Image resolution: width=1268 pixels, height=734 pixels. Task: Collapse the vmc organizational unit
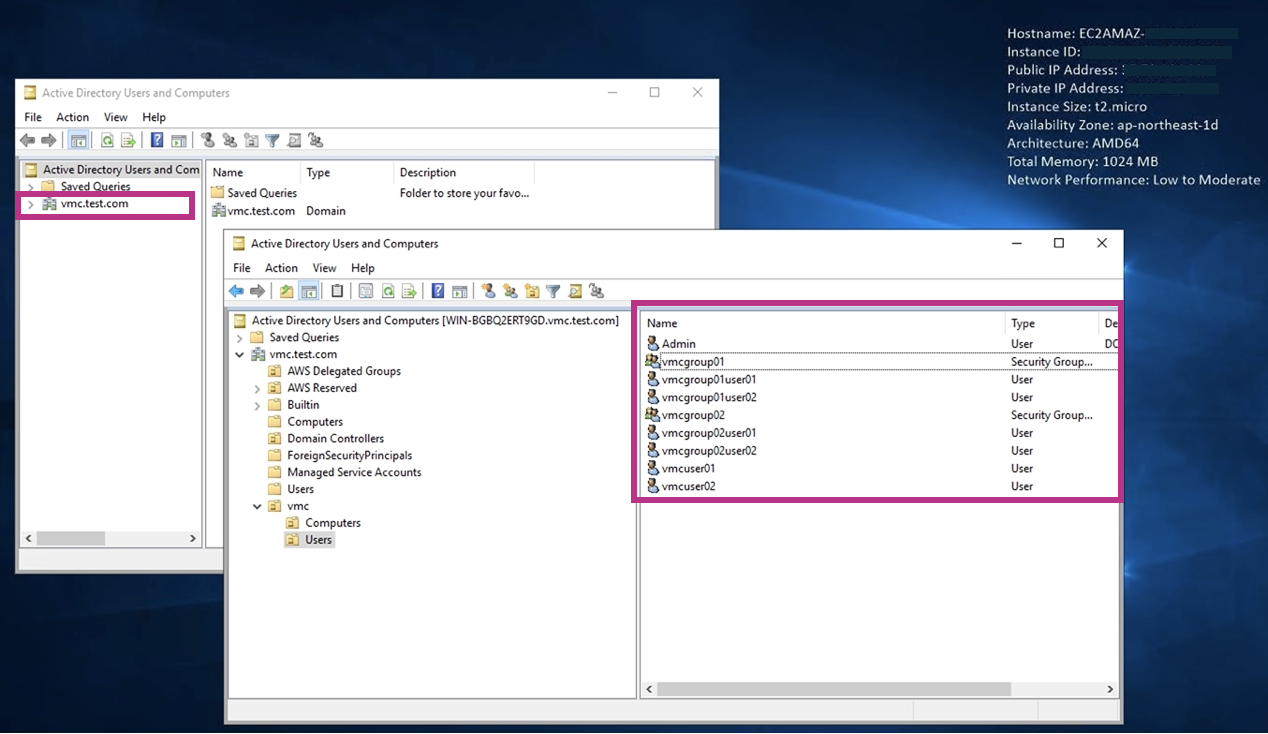pyautogui.click(x=257, y=506)
